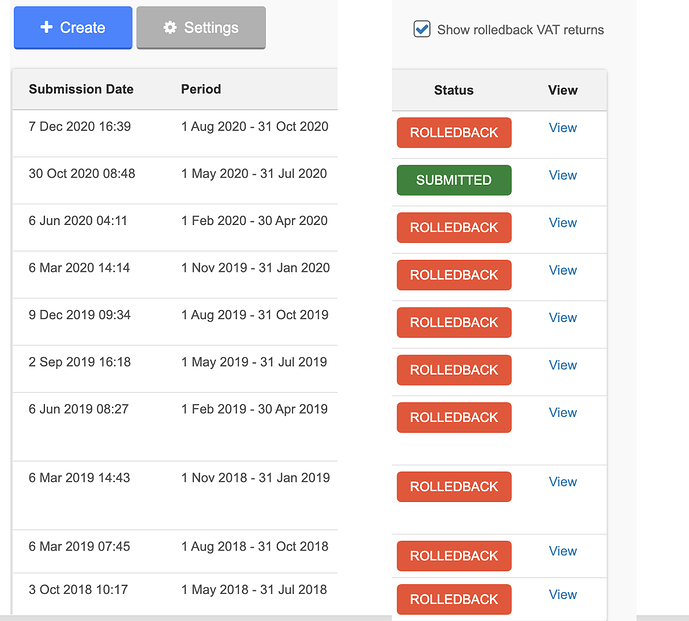
Task: Click the Submission Date column header
Action: point(81,89)
